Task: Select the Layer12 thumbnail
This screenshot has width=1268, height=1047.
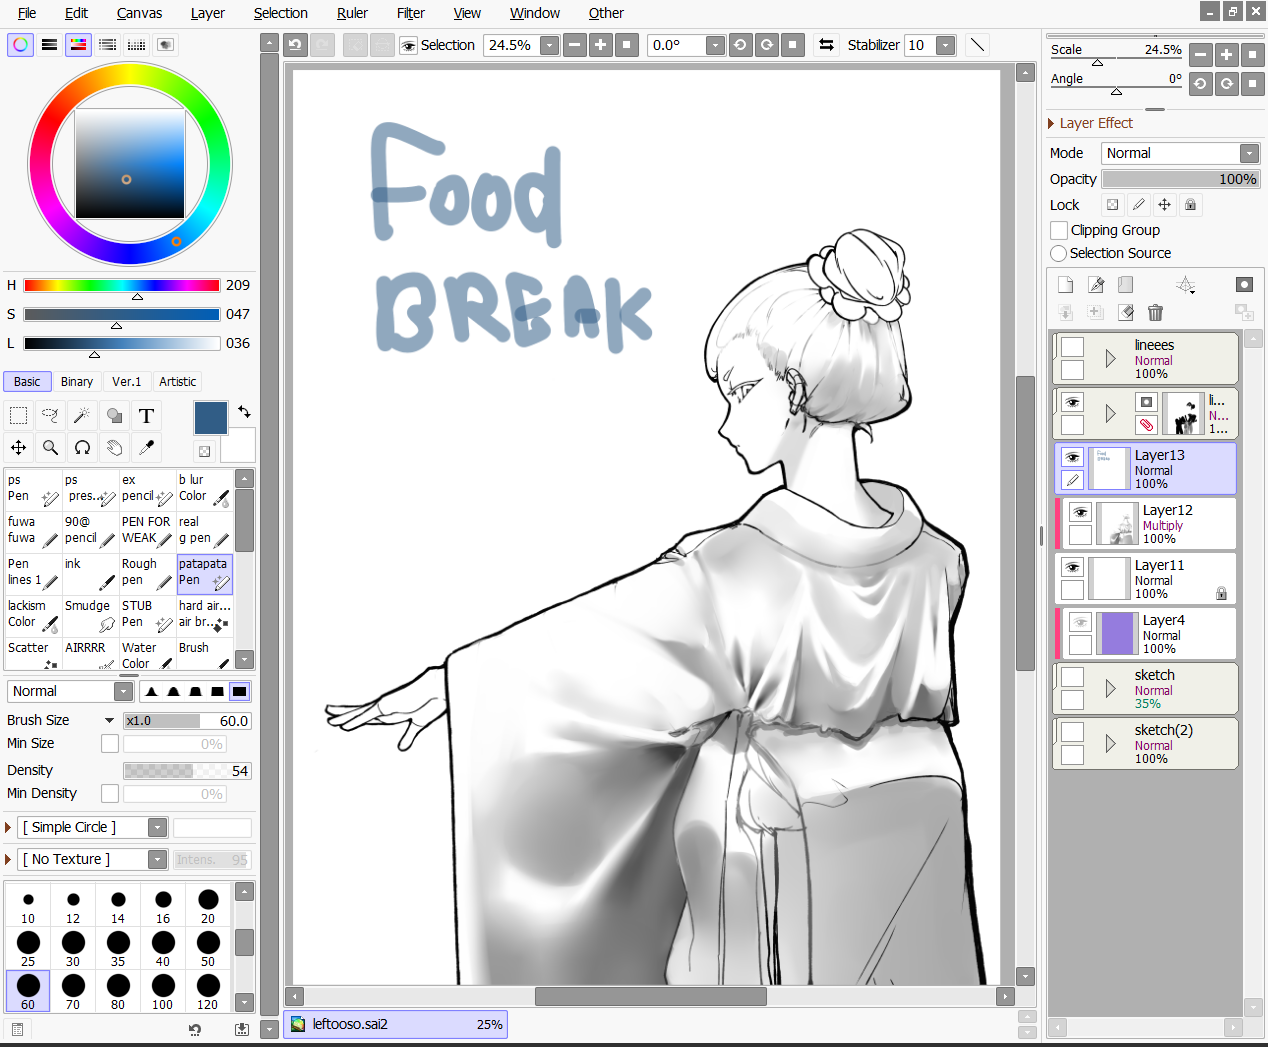Action: [x=1115, y=523]
